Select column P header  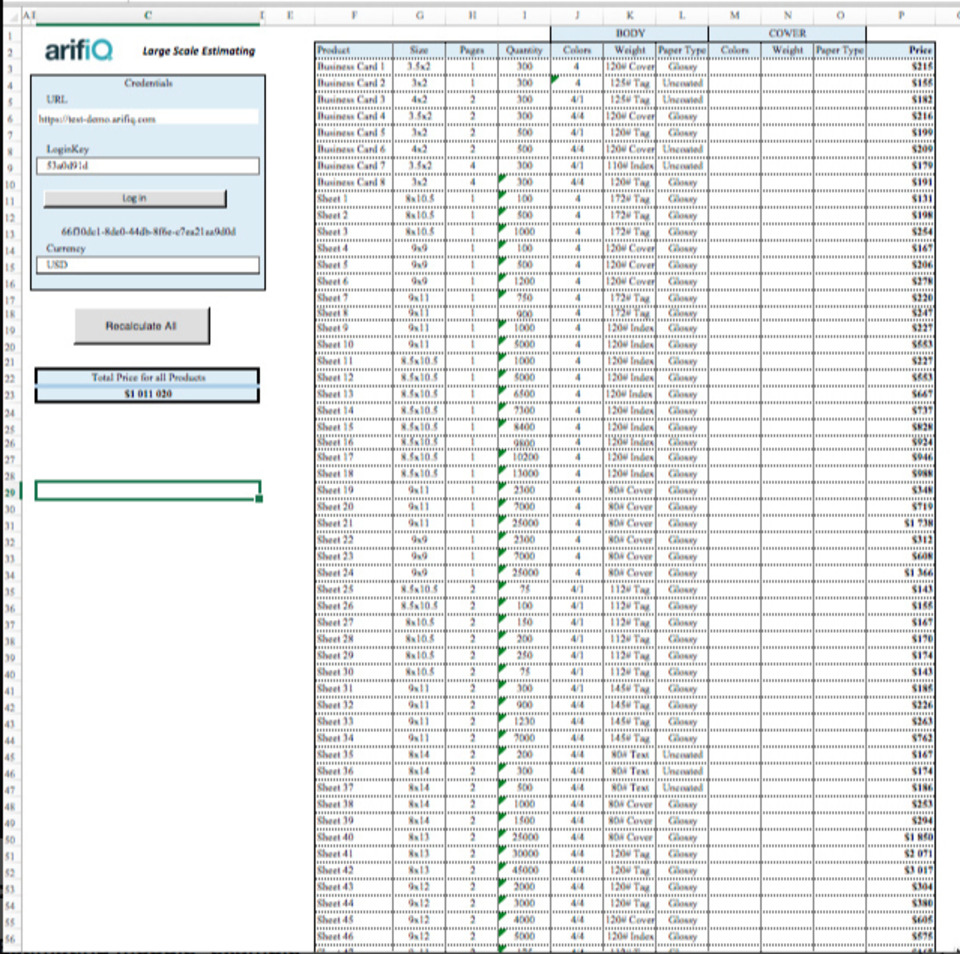(902, 15)
